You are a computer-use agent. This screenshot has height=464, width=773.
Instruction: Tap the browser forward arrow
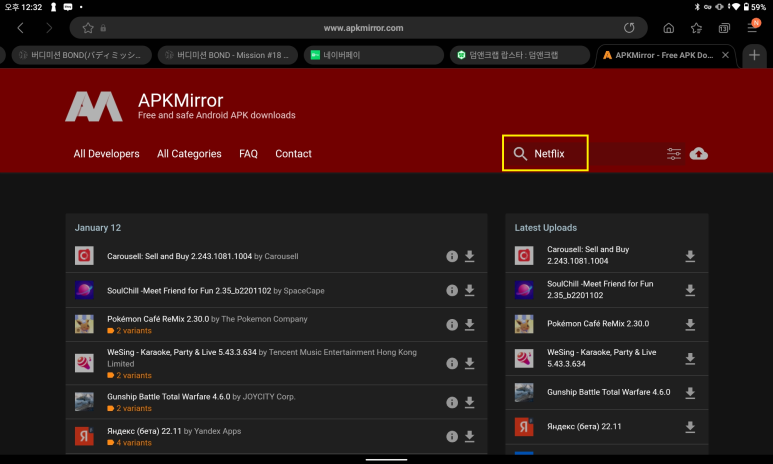(x=49, y=28)
